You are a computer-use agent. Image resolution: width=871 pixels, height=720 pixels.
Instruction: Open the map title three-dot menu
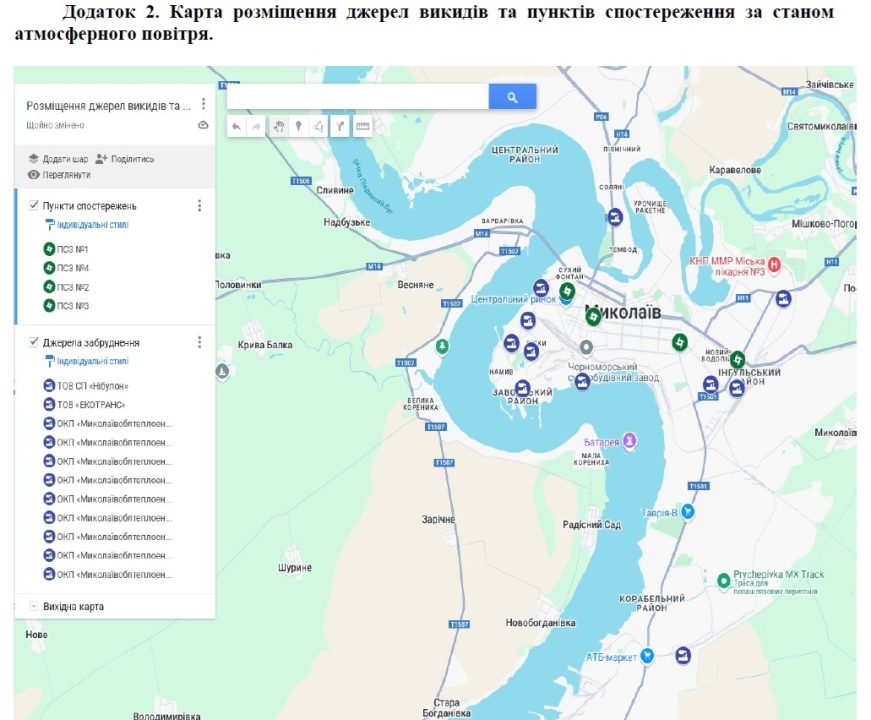click(203, 104)
